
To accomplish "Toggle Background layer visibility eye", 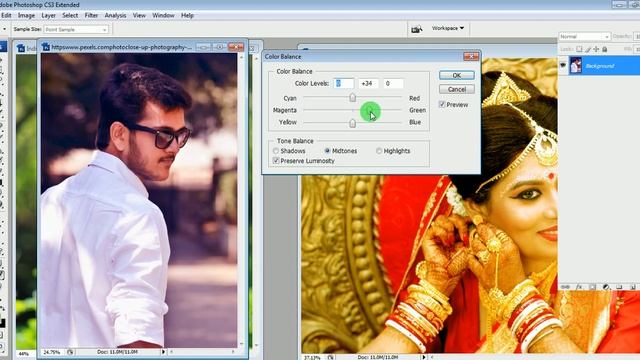I will 563,65.
